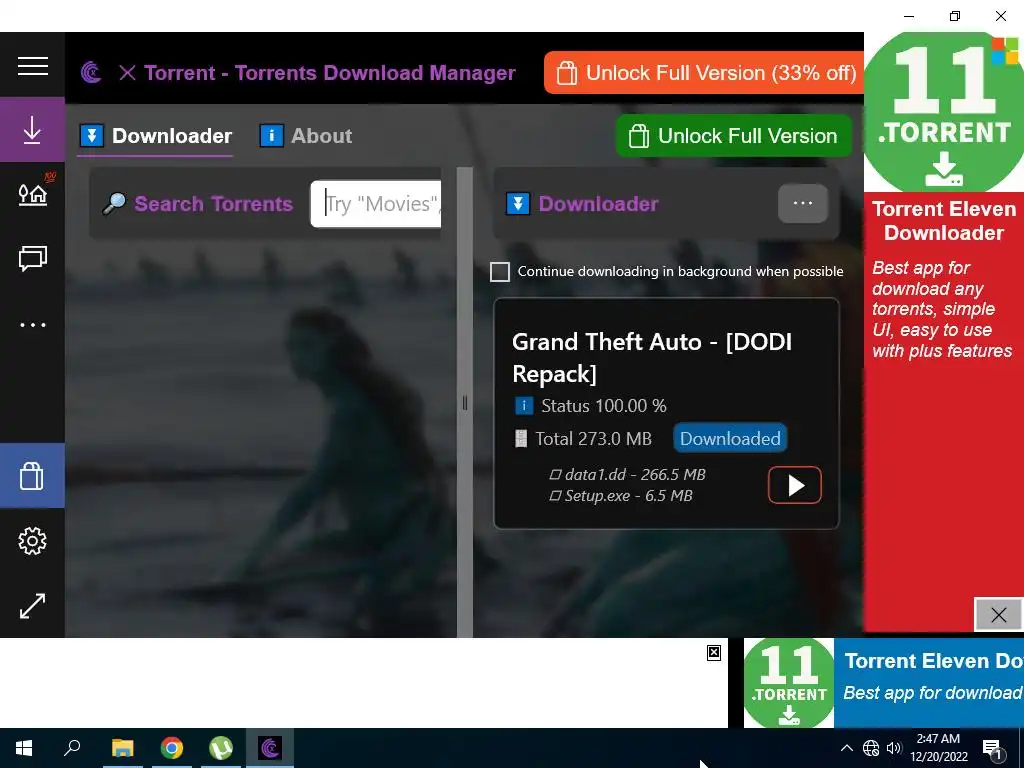Open the home sidebar icon with 100 badge
1024x768 pixels.
[x=33, y=194]
